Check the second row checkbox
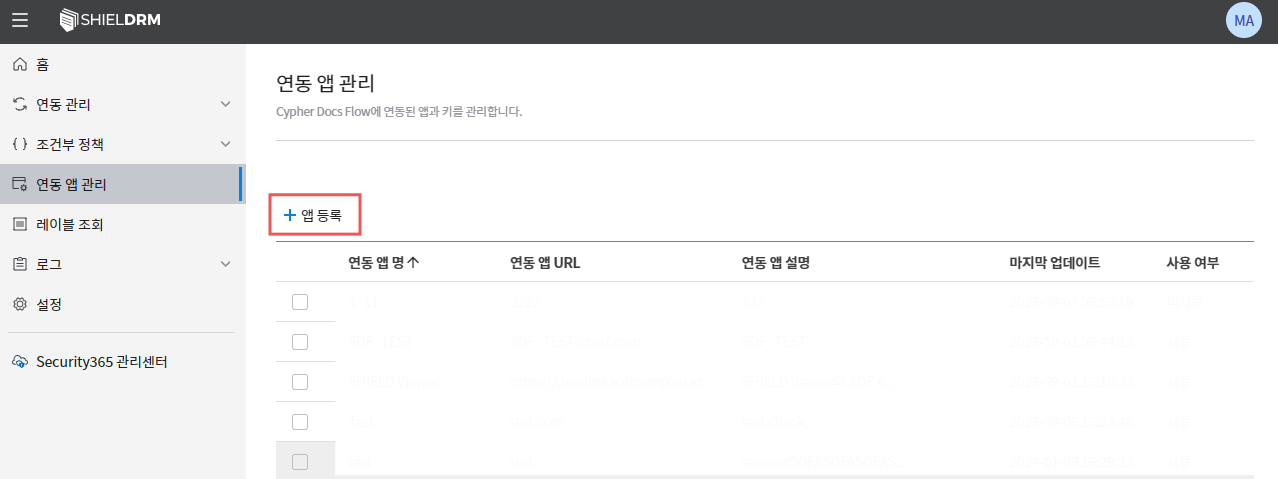This screenshot has height=479, width=1278. tap(300, 342)
